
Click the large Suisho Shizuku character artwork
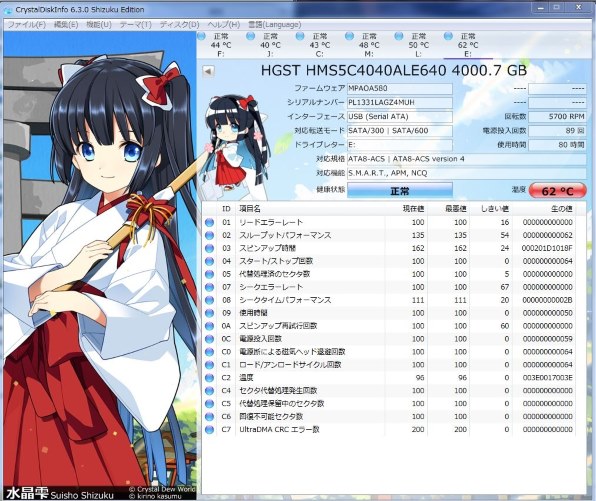pyautogui.click(x=100, y=262)
